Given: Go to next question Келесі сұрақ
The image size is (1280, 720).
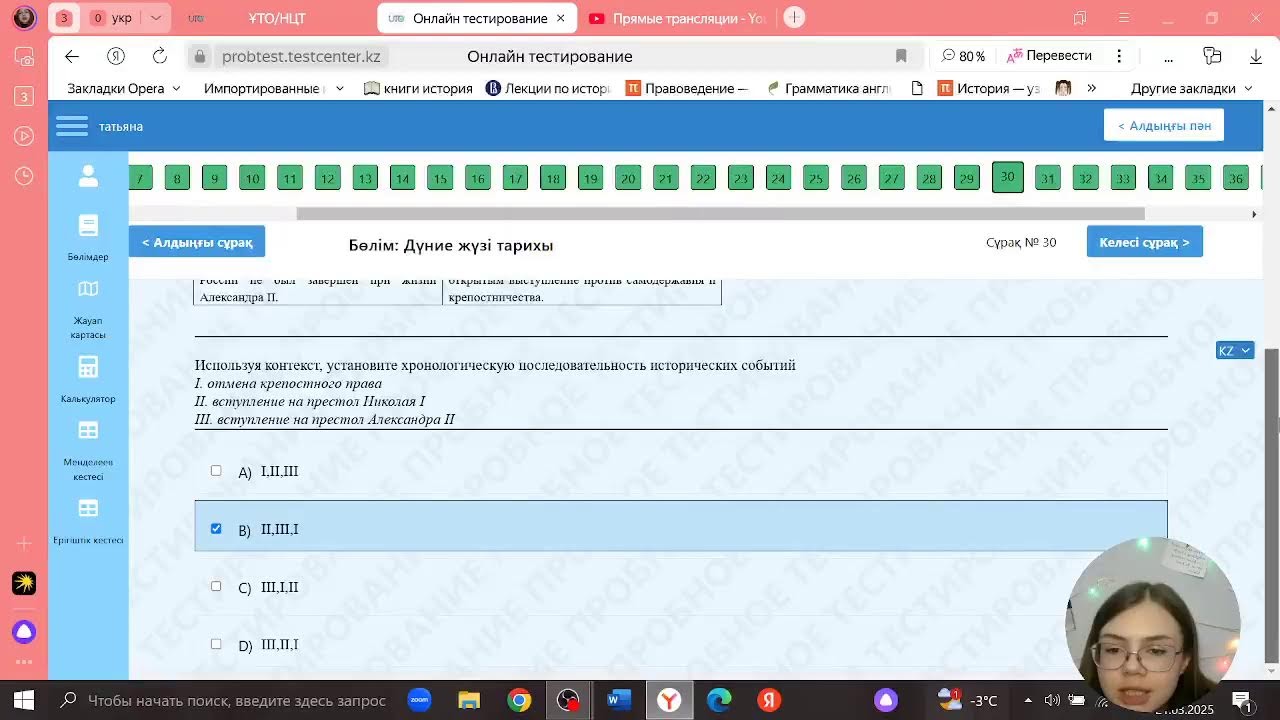Looking at the screenshot, I should pyautogui.click(x=1144, y=242).
